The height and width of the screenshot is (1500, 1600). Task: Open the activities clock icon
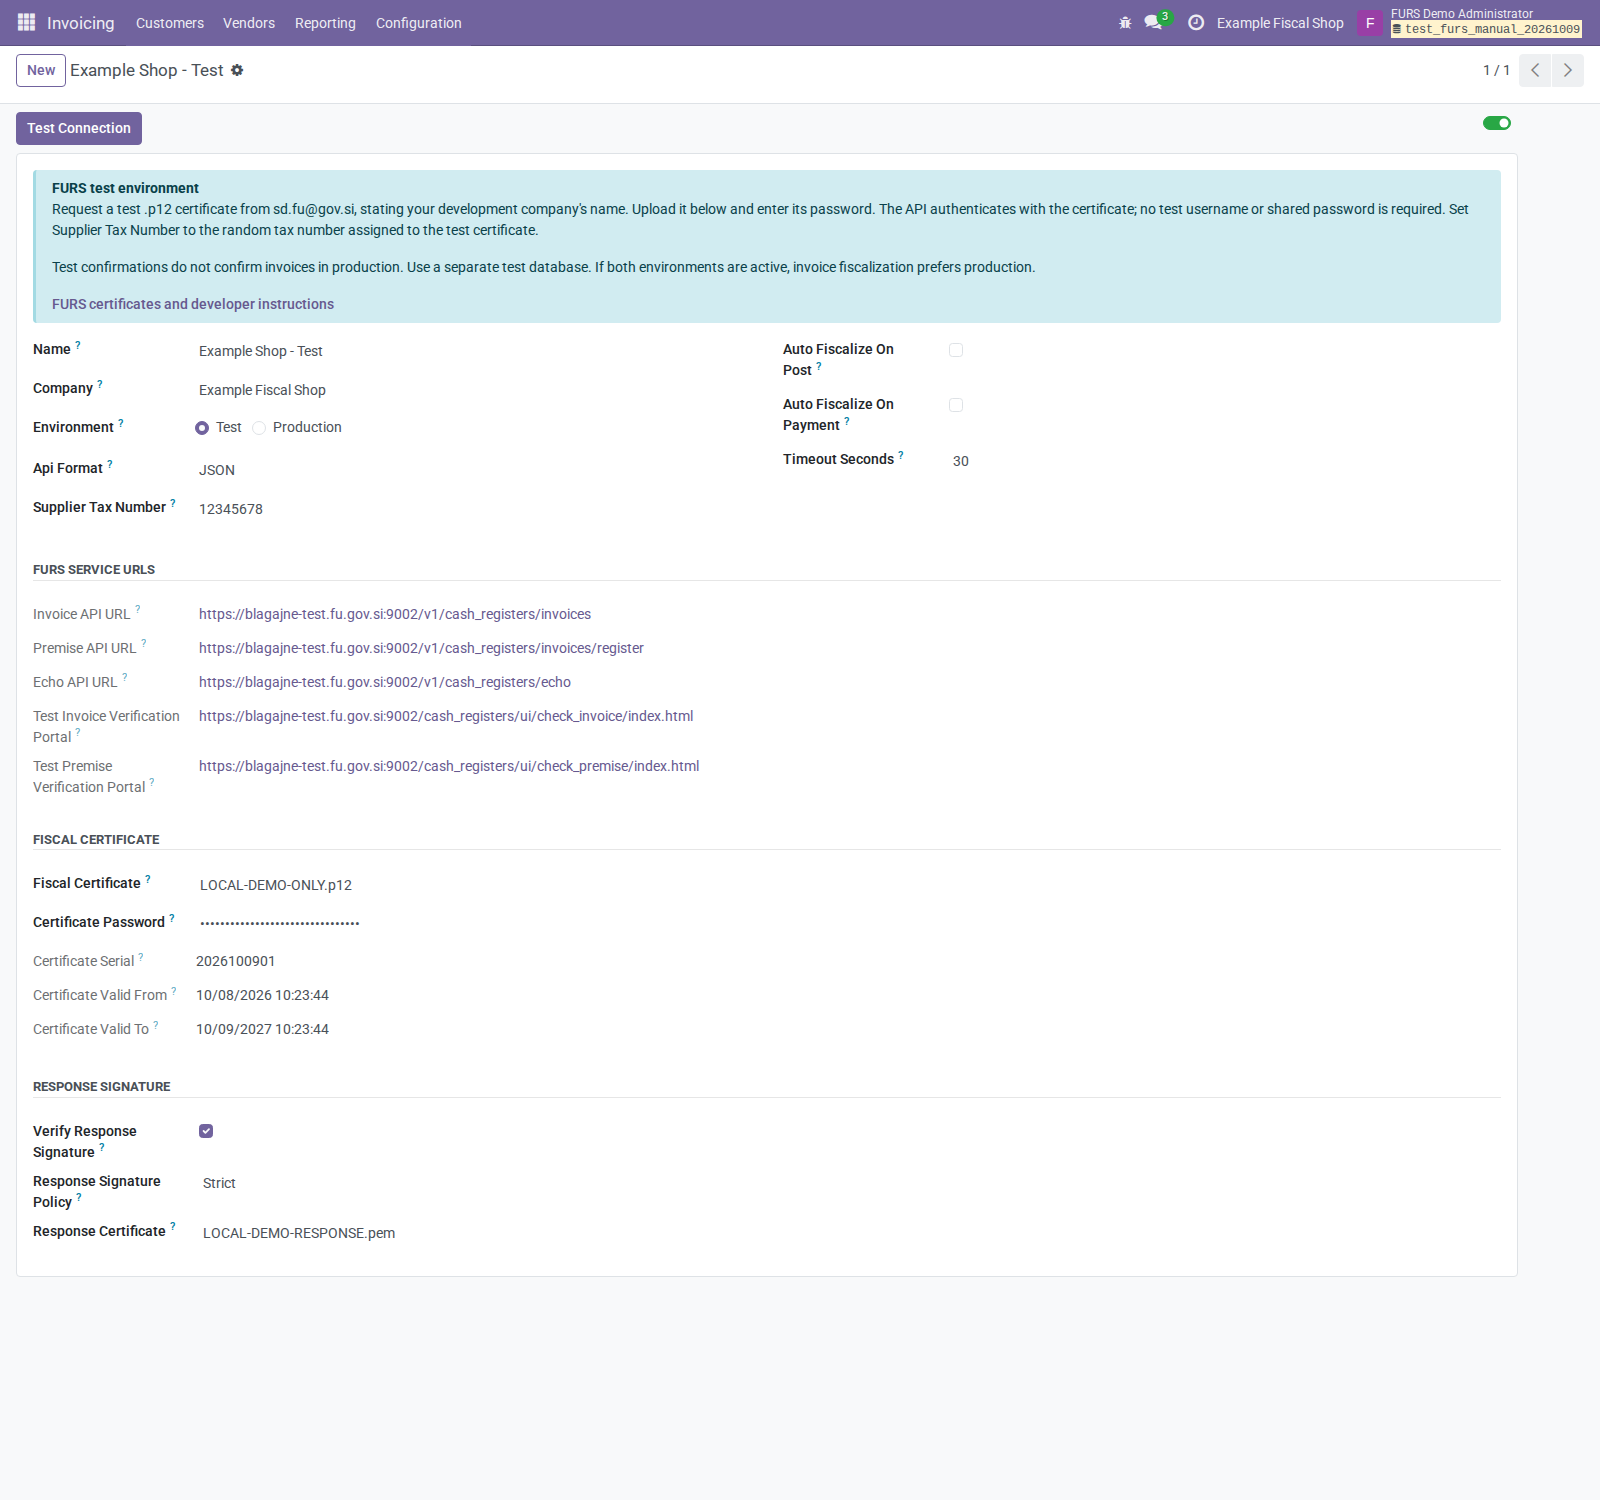coord(1196,22)
